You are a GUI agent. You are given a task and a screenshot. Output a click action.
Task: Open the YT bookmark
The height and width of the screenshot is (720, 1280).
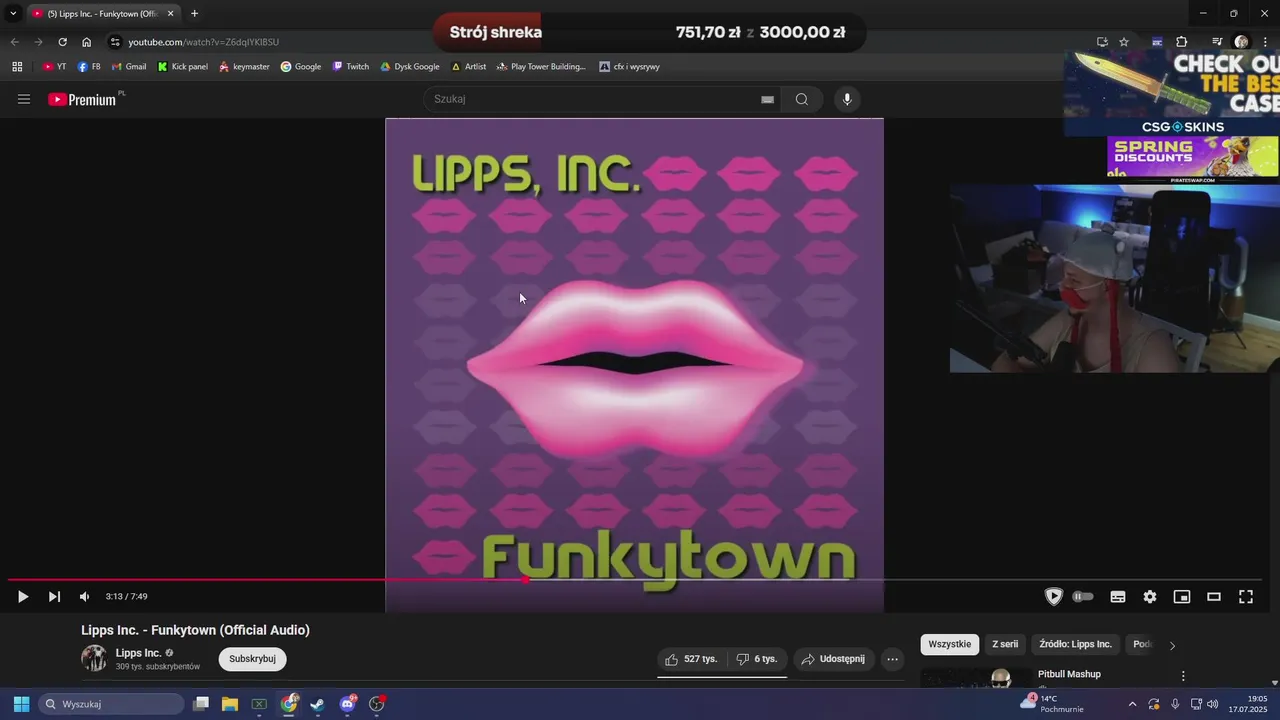coord(55,67)
